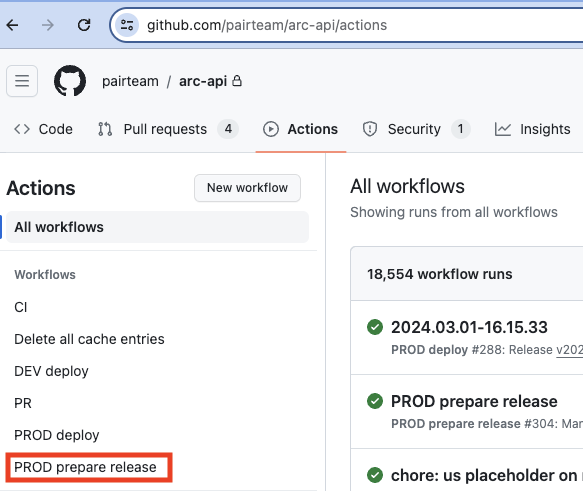Click the success check for 2024.03.01-16.15.33
This screenshot has height=491, width=583.
pos(375,327)
